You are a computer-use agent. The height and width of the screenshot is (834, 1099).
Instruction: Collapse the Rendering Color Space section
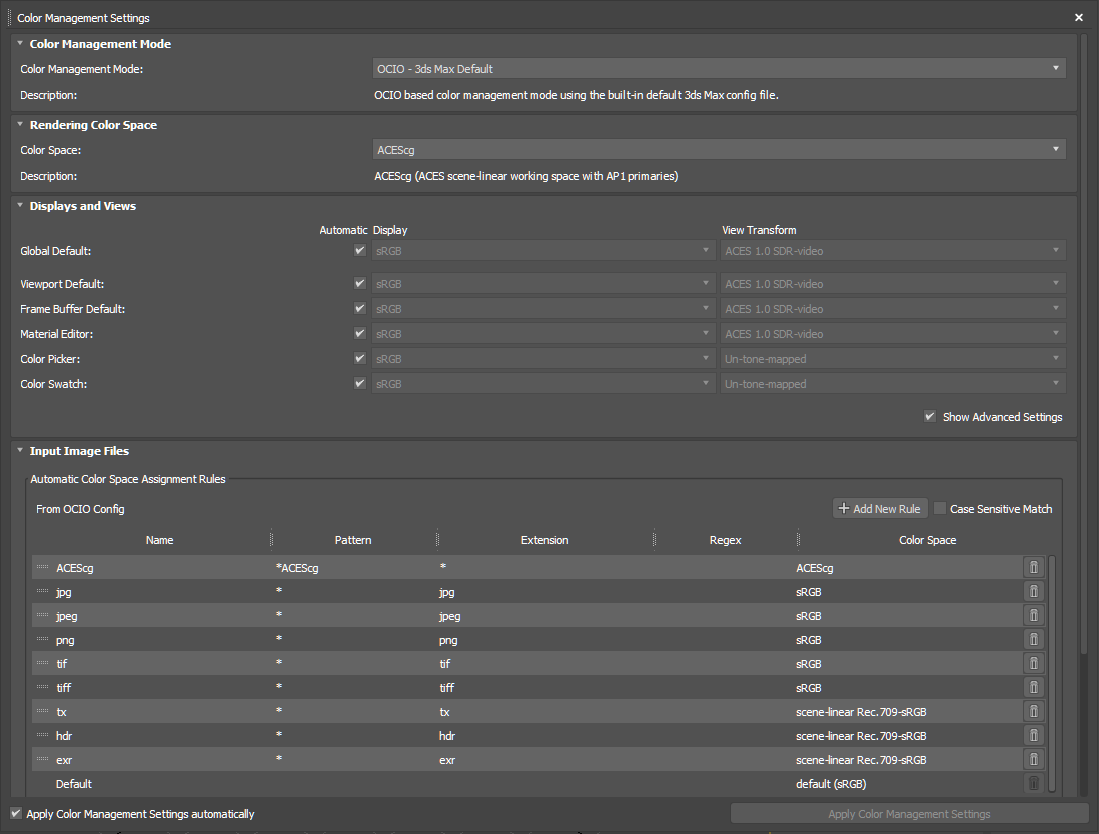click(20, 125)
